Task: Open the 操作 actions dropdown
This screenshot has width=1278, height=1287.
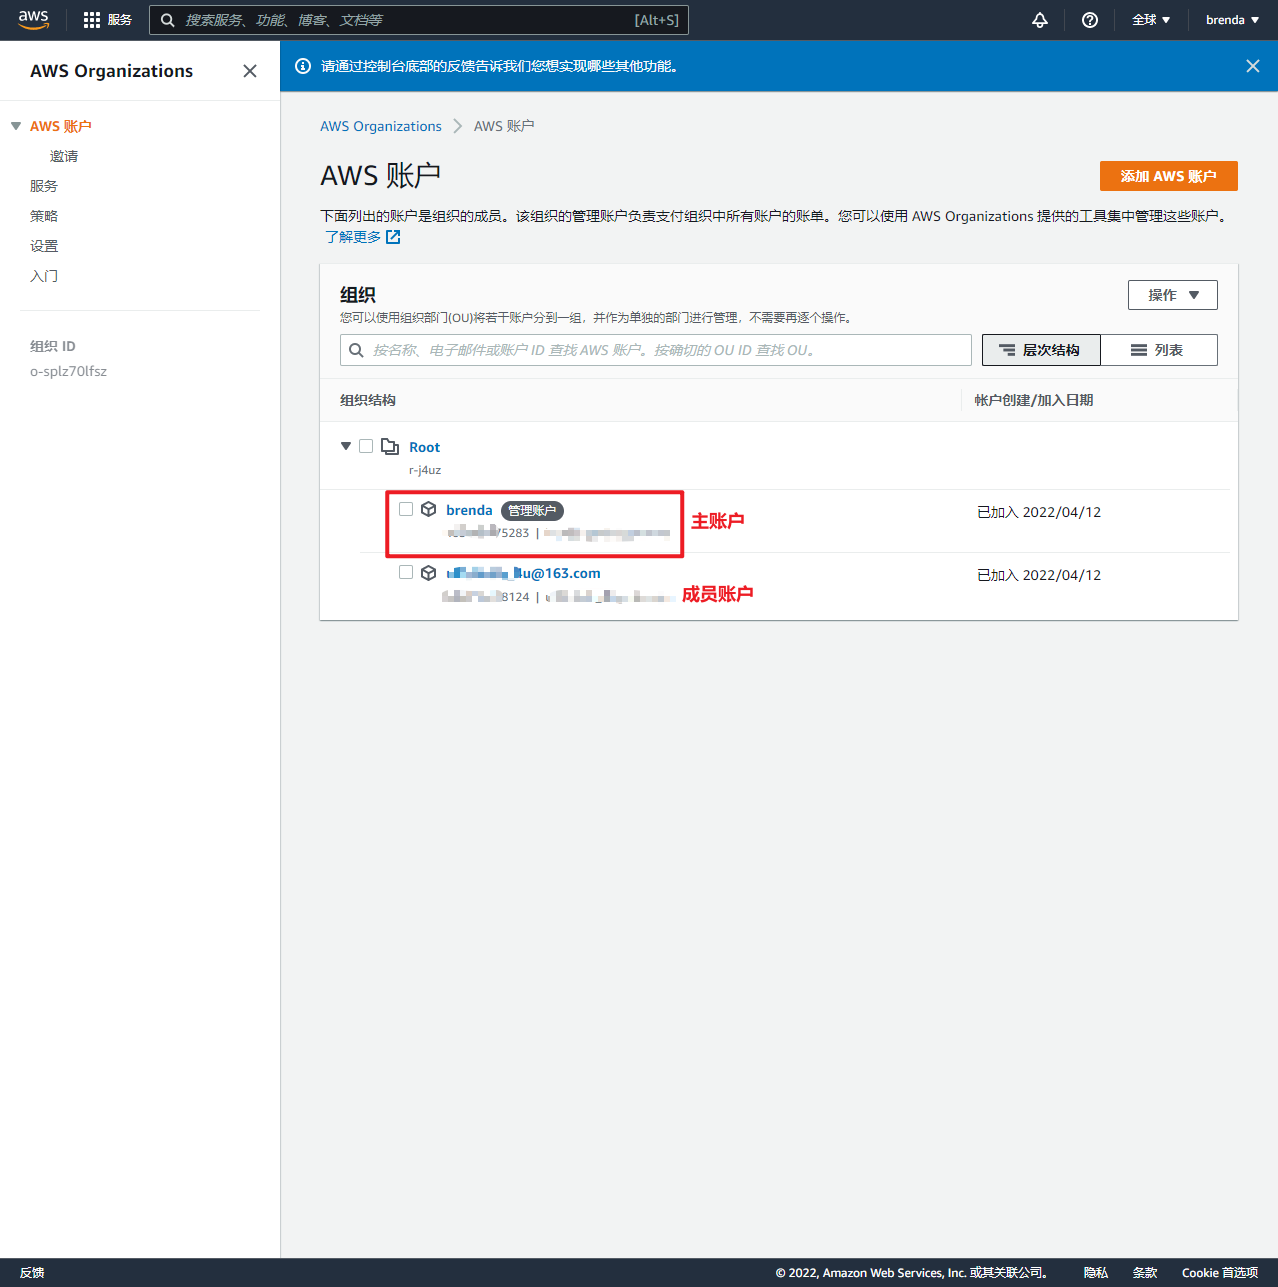Action: pos(1173,295)
